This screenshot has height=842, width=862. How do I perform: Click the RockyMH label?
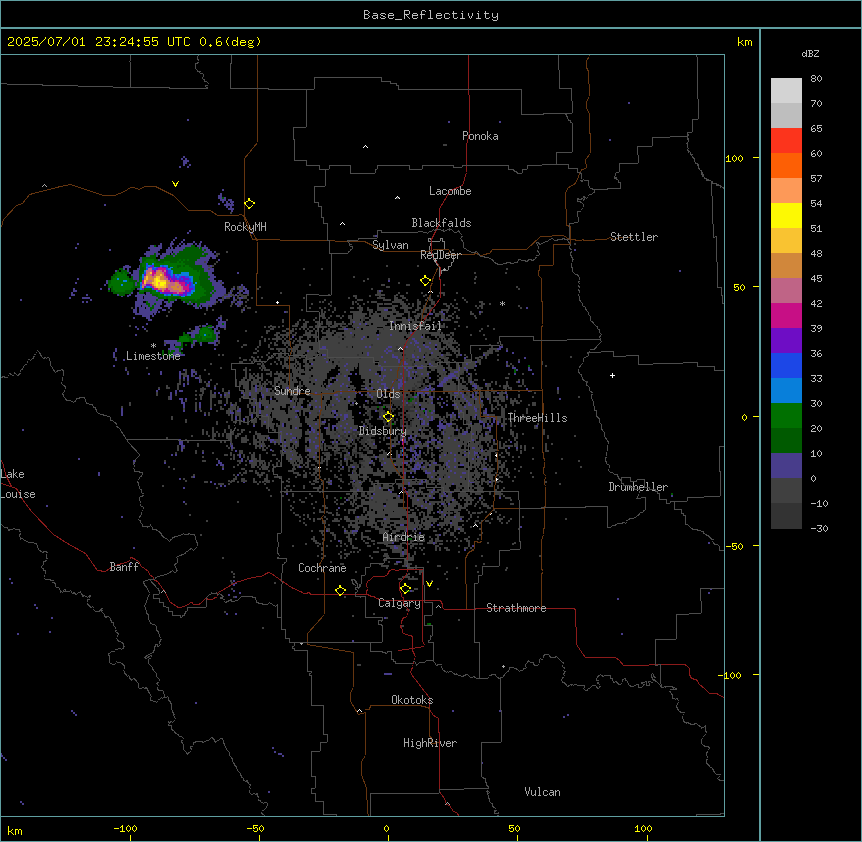(245, 227)
